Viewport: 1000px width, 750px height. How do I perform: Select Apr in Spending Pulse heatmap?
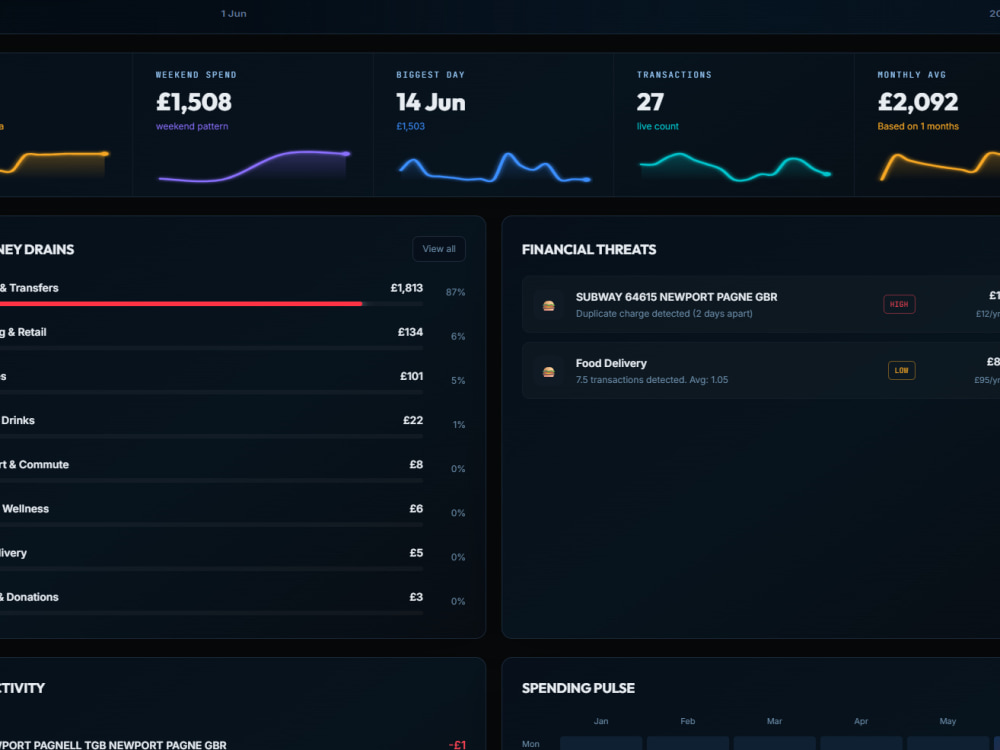861,721
